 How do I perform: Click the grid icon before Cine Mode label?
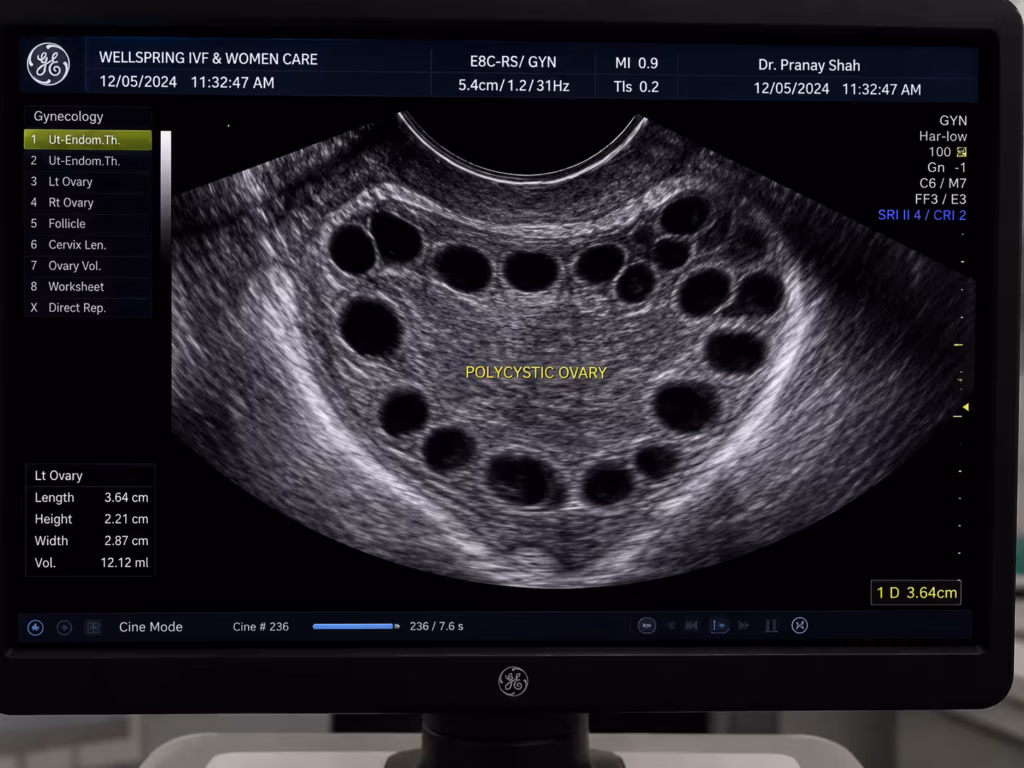(x=93, y=628)
